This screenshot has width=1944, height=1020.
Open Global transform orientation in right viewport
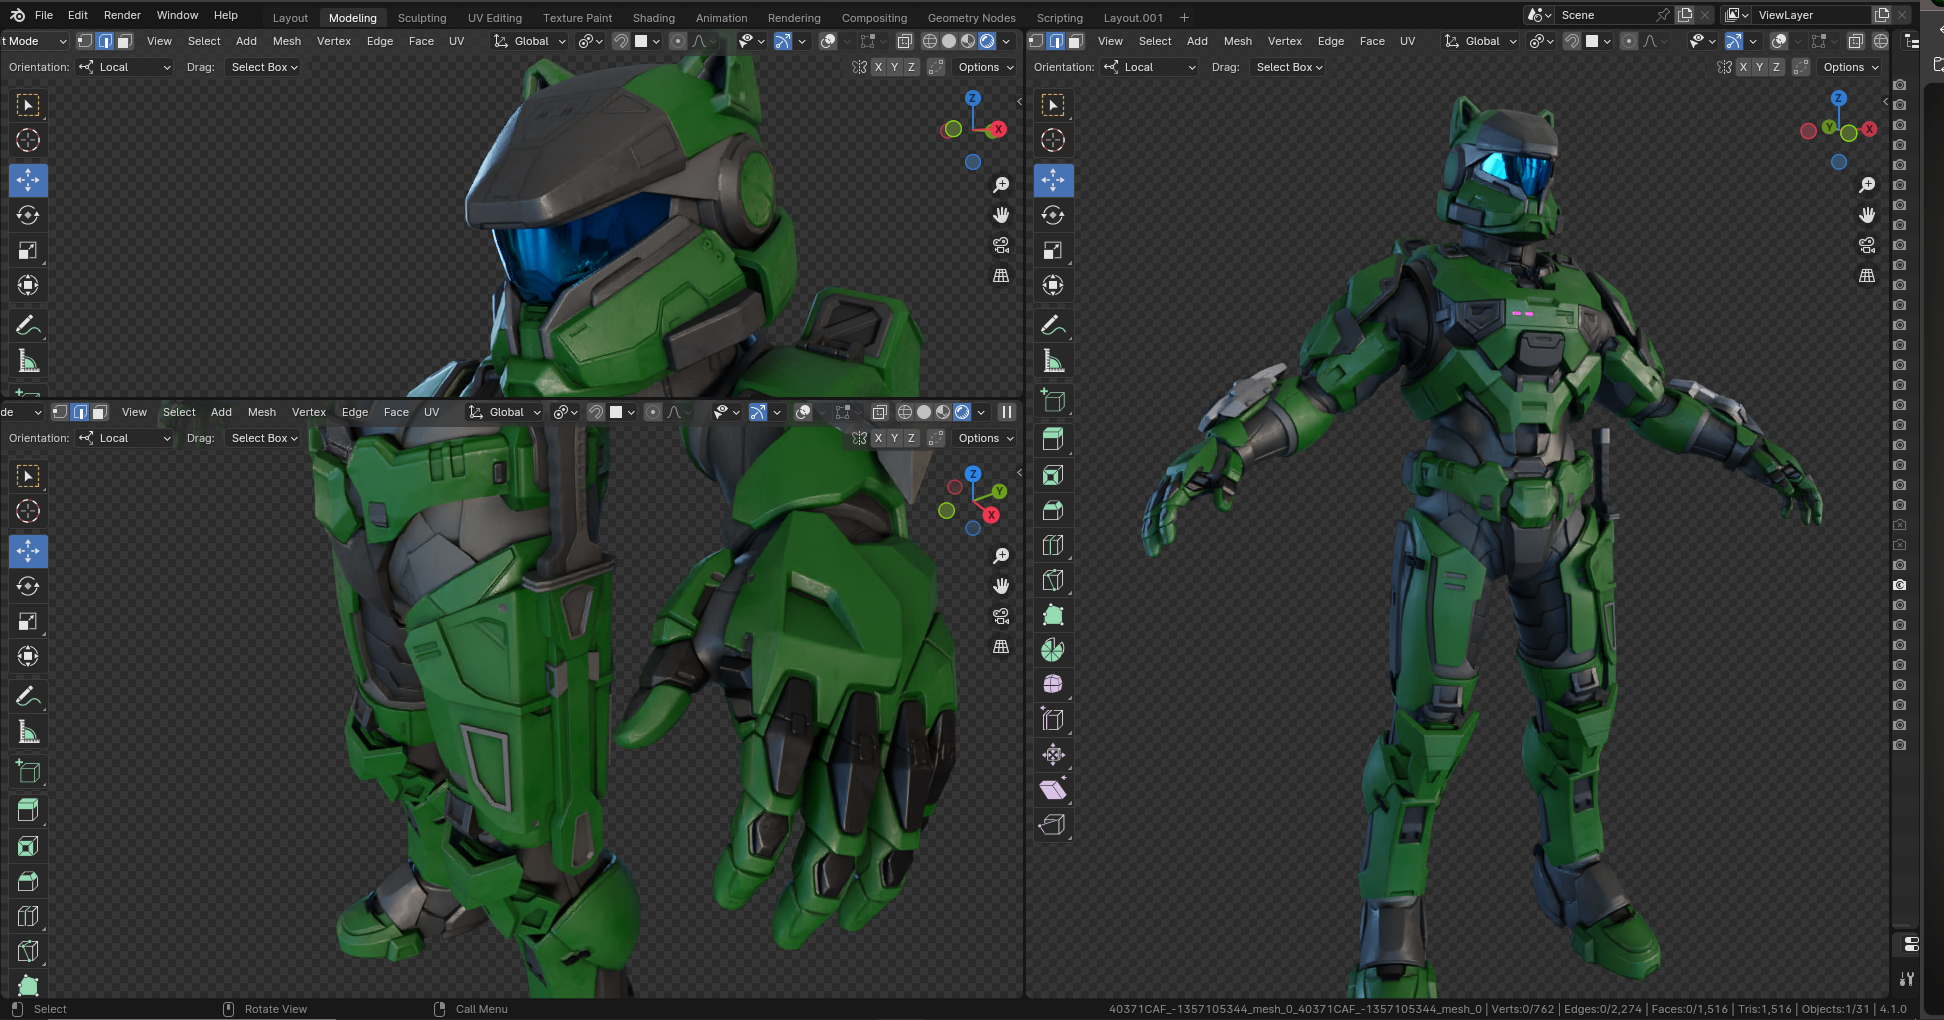pyautogui.click(x=1480, y=41)
